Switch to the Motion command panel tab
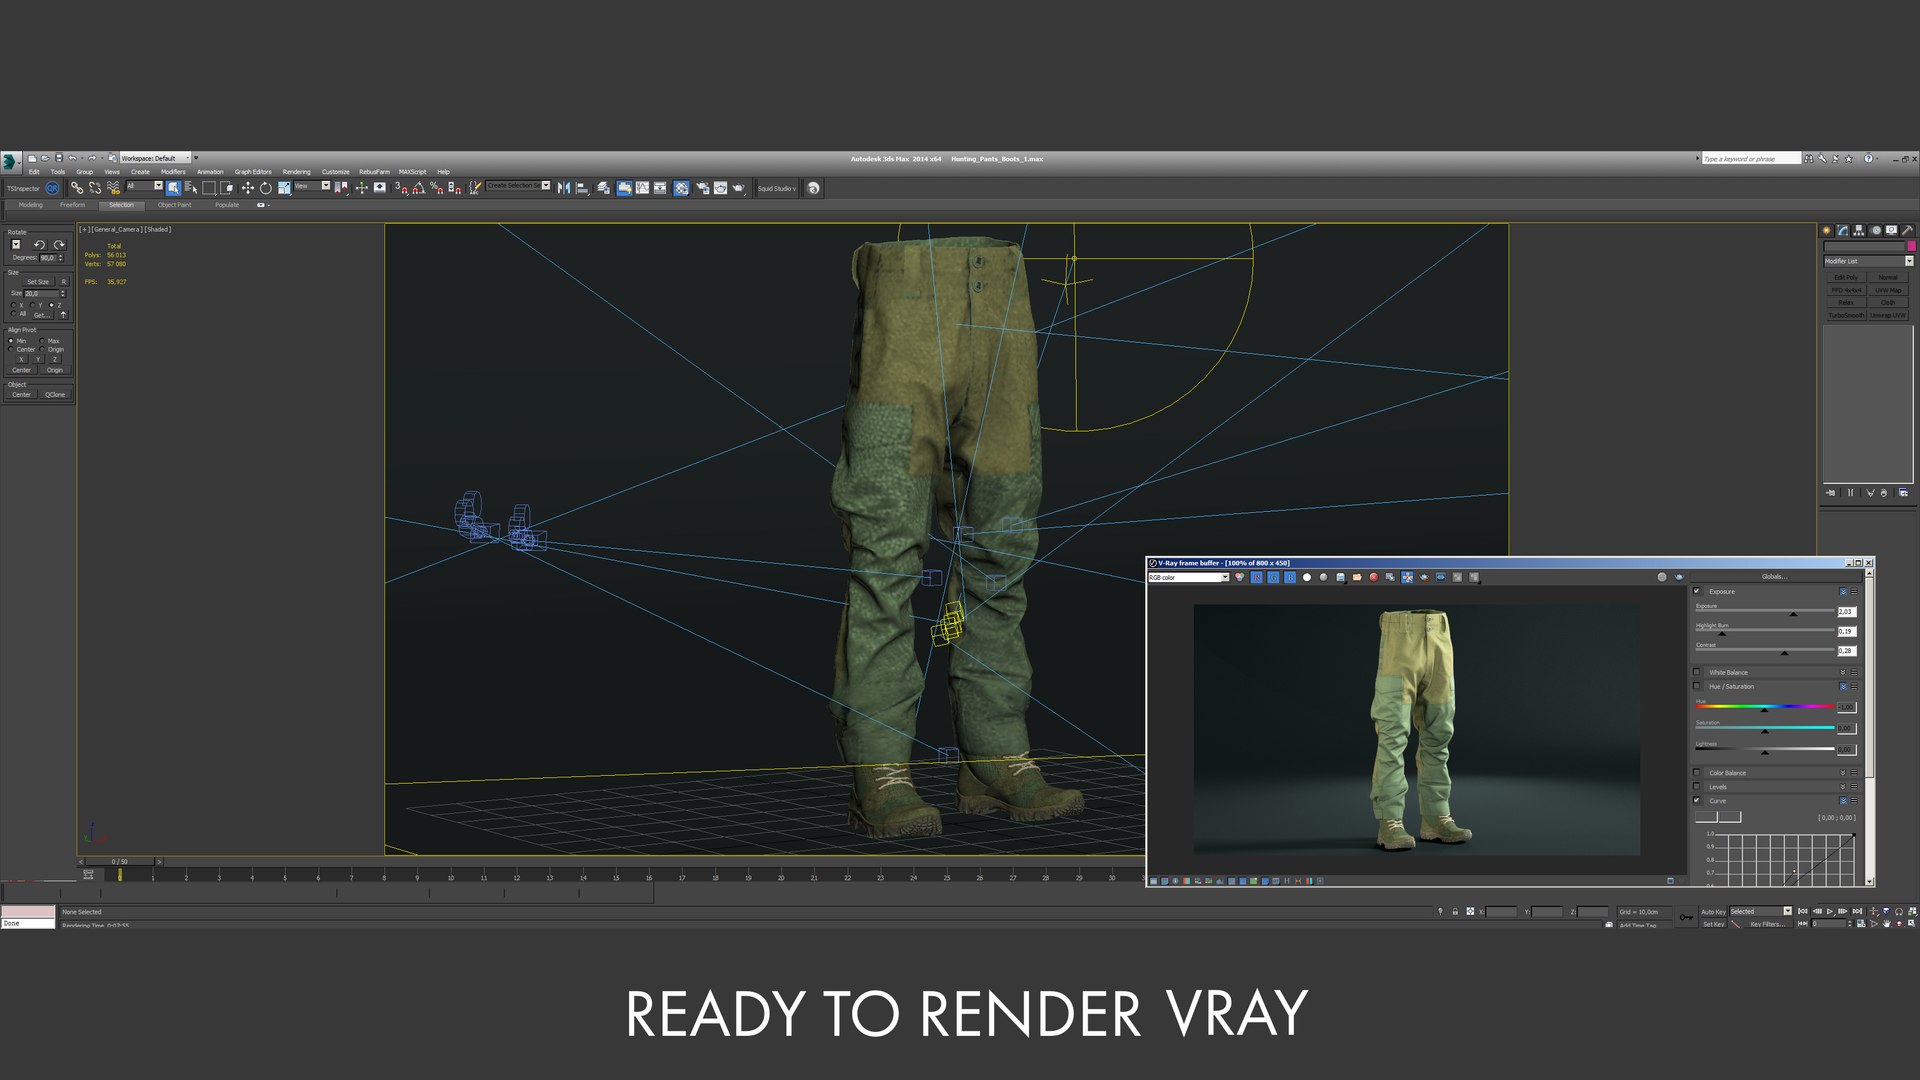This screenshot has height=1080, width=1920. point(1876,230)
